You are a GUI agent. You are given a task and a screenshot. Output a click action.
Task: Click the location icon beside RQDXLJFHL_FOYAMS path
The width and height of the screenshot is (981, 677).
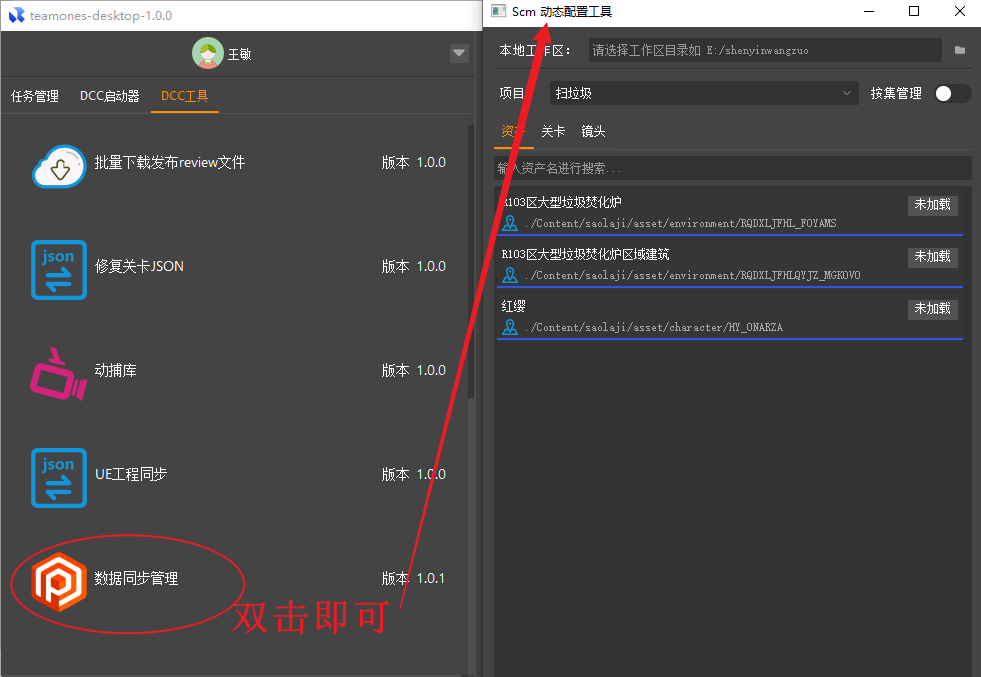point(511,223)
